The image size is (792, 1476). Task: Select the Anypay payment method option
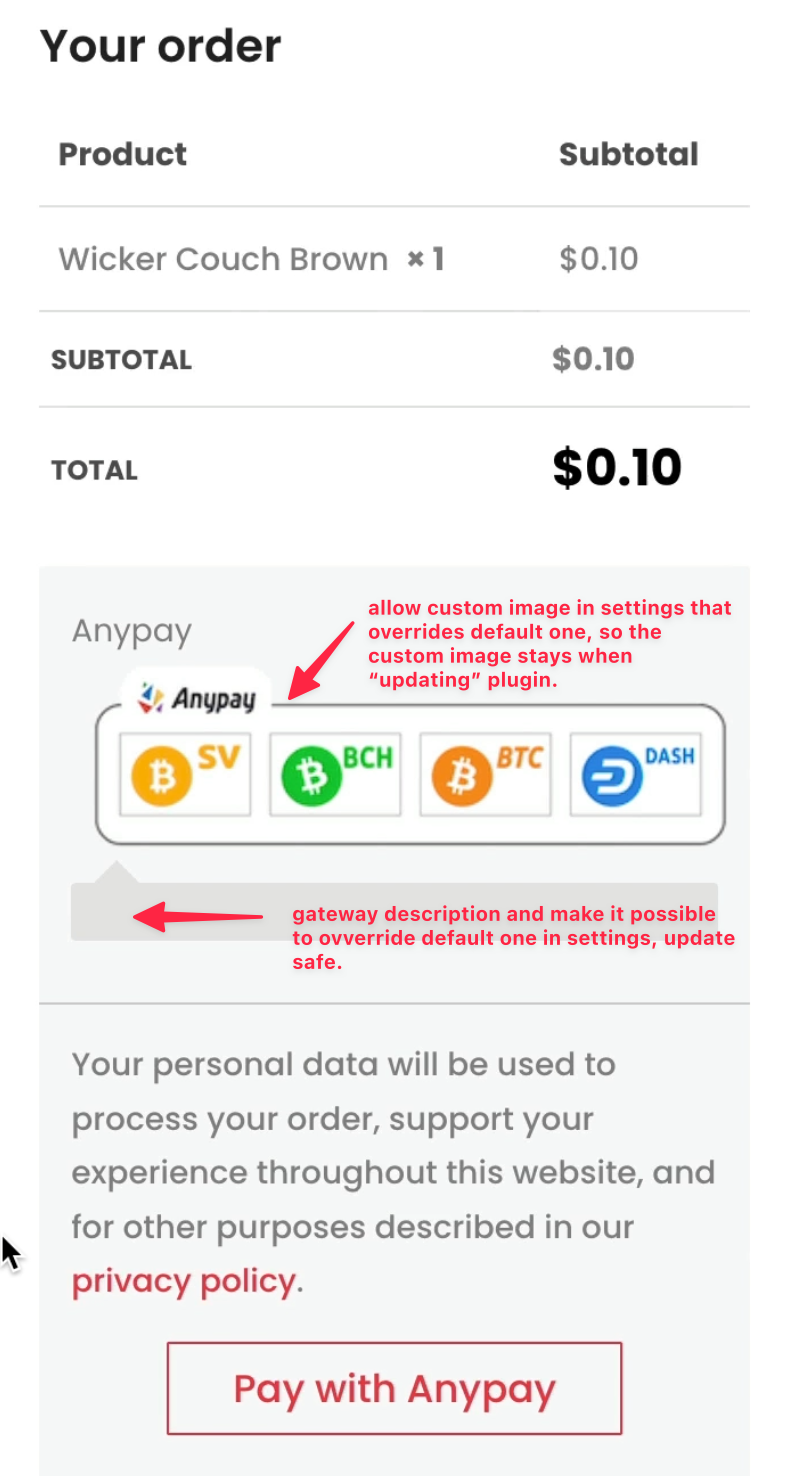[x=131, y=631]
